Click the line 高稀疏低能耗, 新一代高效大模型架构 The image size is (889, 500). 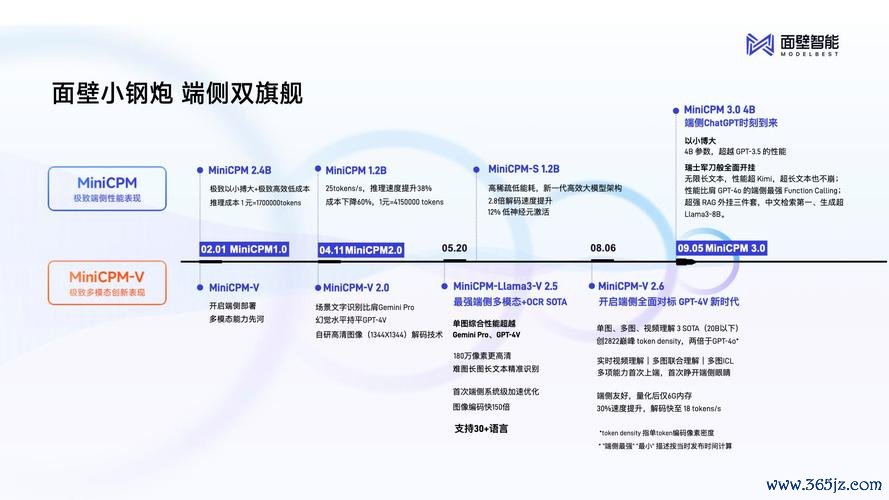(554, 188)
